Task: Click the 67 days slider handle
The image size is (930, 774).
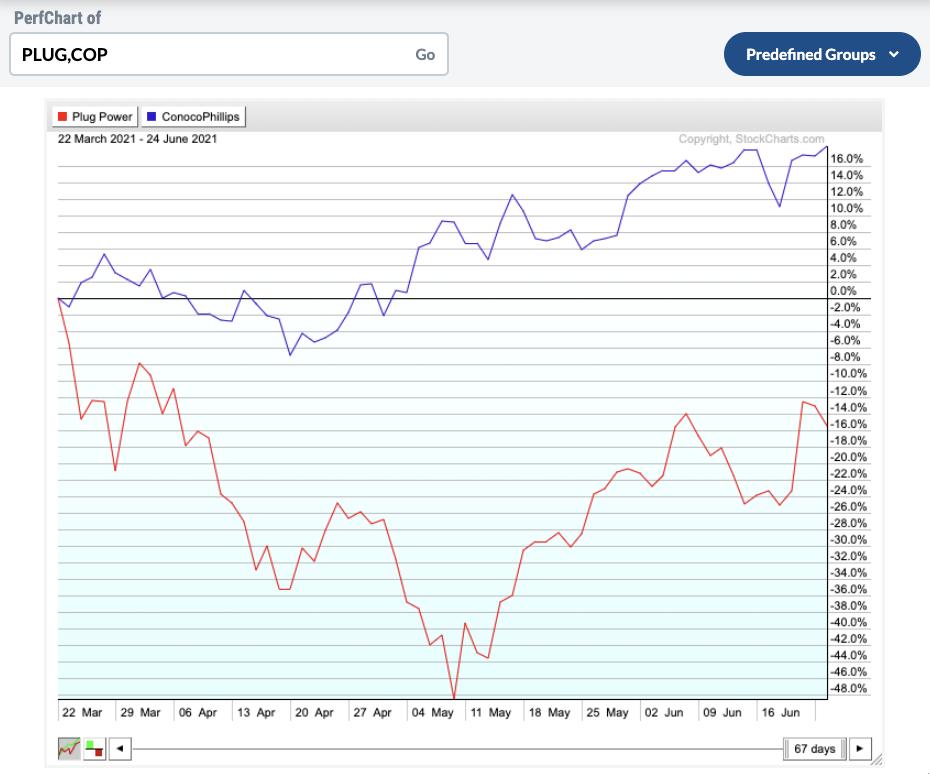Action: (814, 748)
